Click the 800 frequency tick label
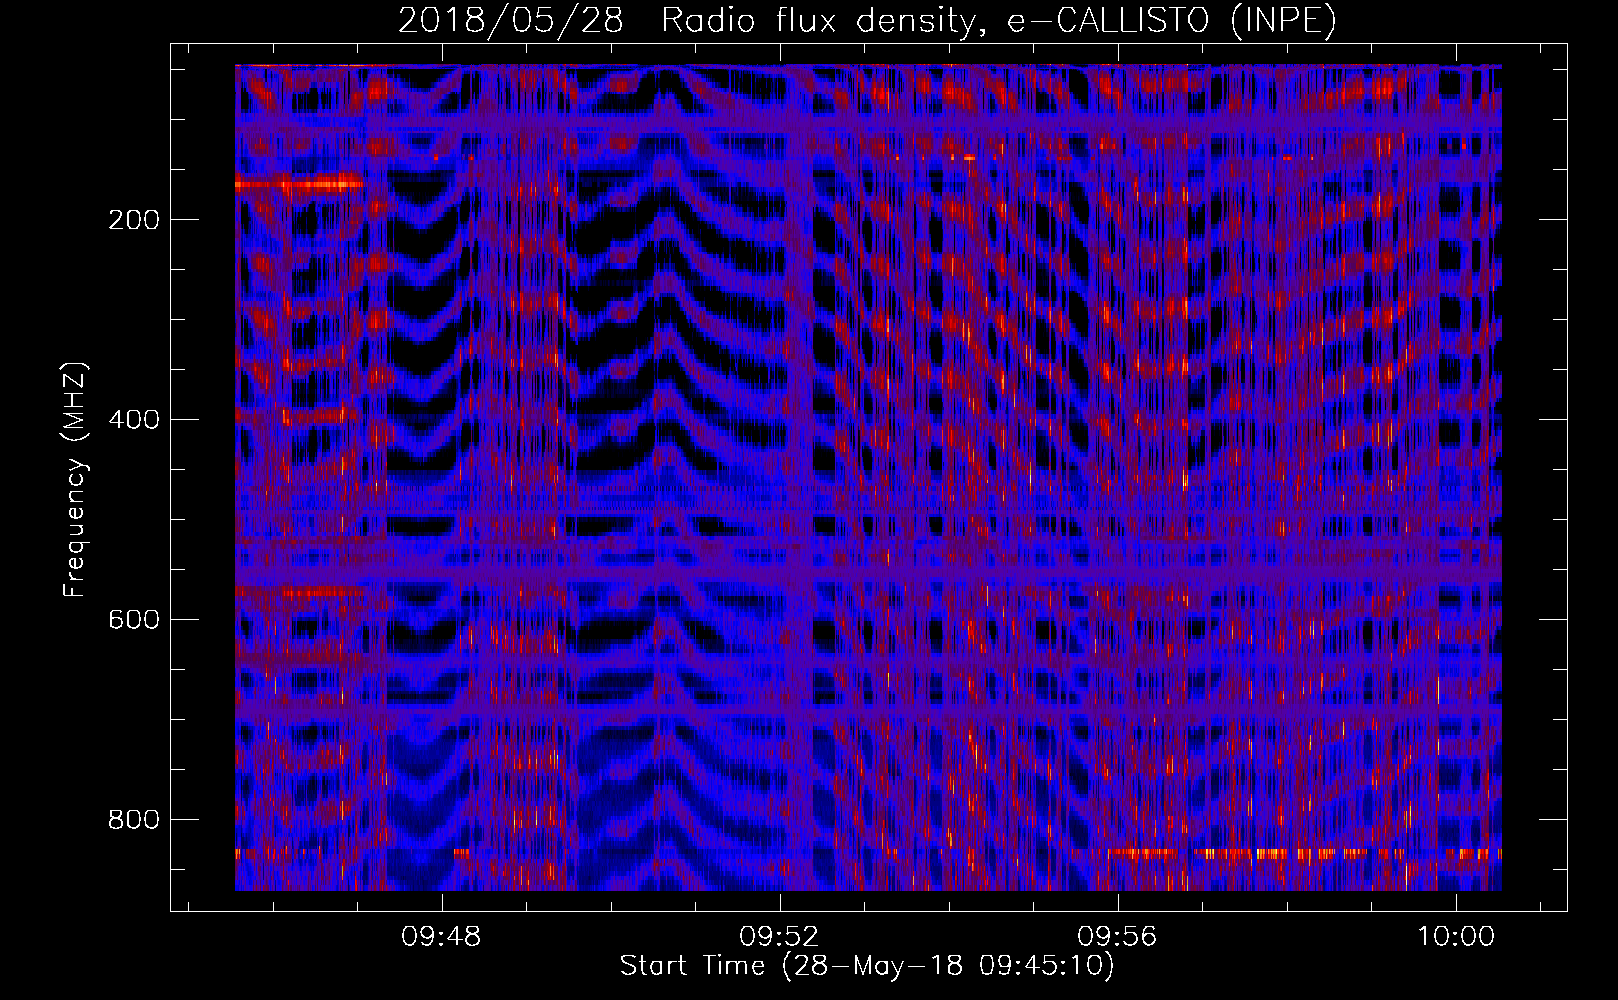The image size is (1618, 1000). tap(134, 820)
